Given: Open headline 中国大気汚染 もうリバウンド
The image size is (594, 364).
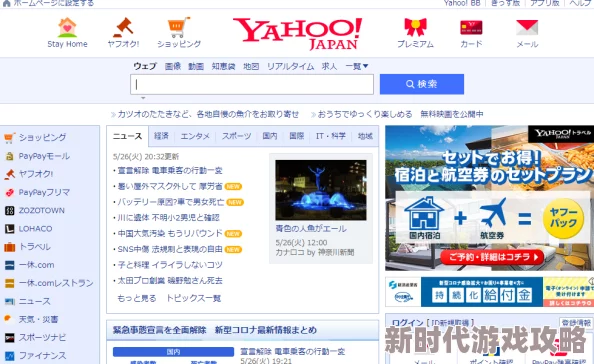Looking at the screenshot, I should tap(170, 233).
